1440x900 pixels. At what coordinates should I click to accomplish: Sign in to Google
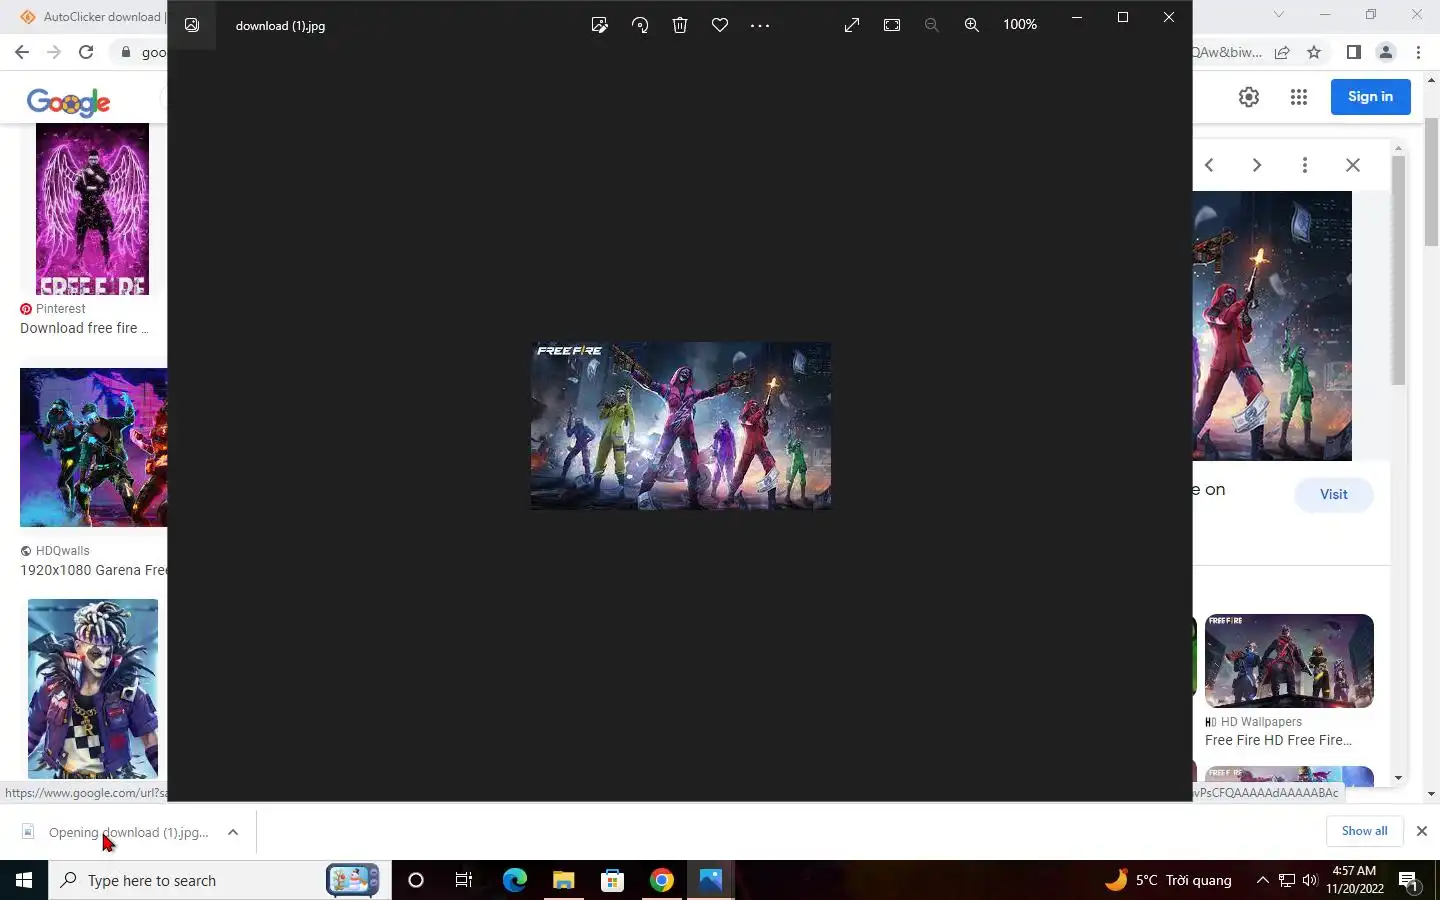(x=1370, y=97)
